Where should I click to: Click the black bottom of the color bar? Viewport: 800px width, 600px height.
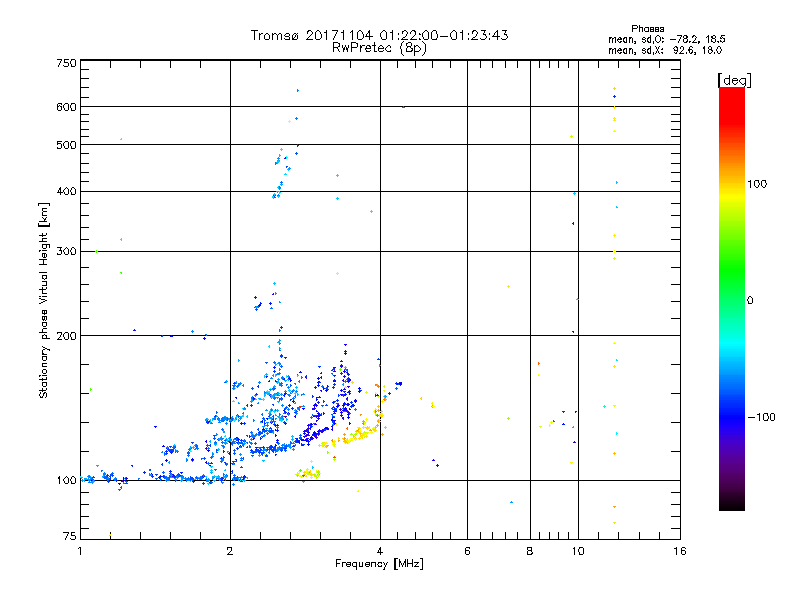coord(732,503)
